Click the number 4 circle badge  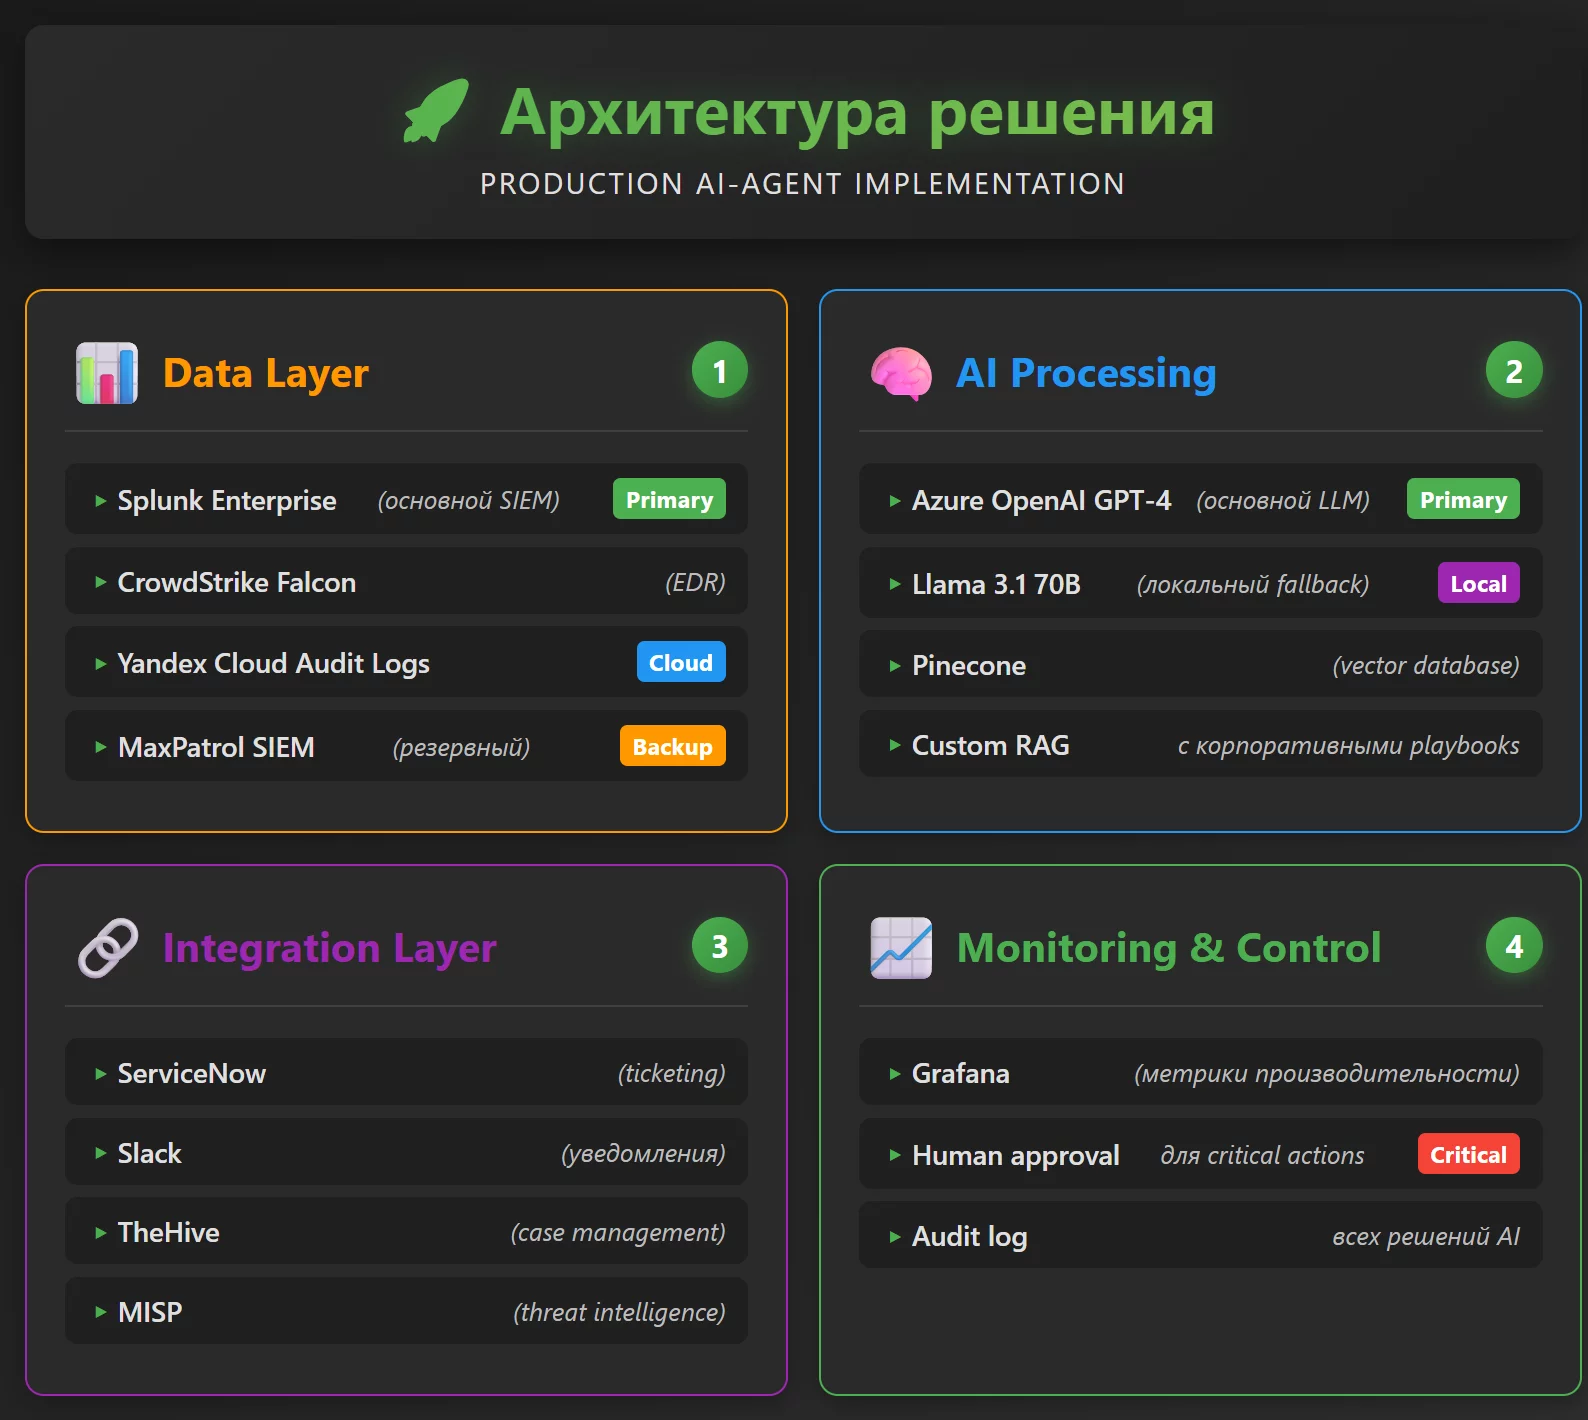1514,946
